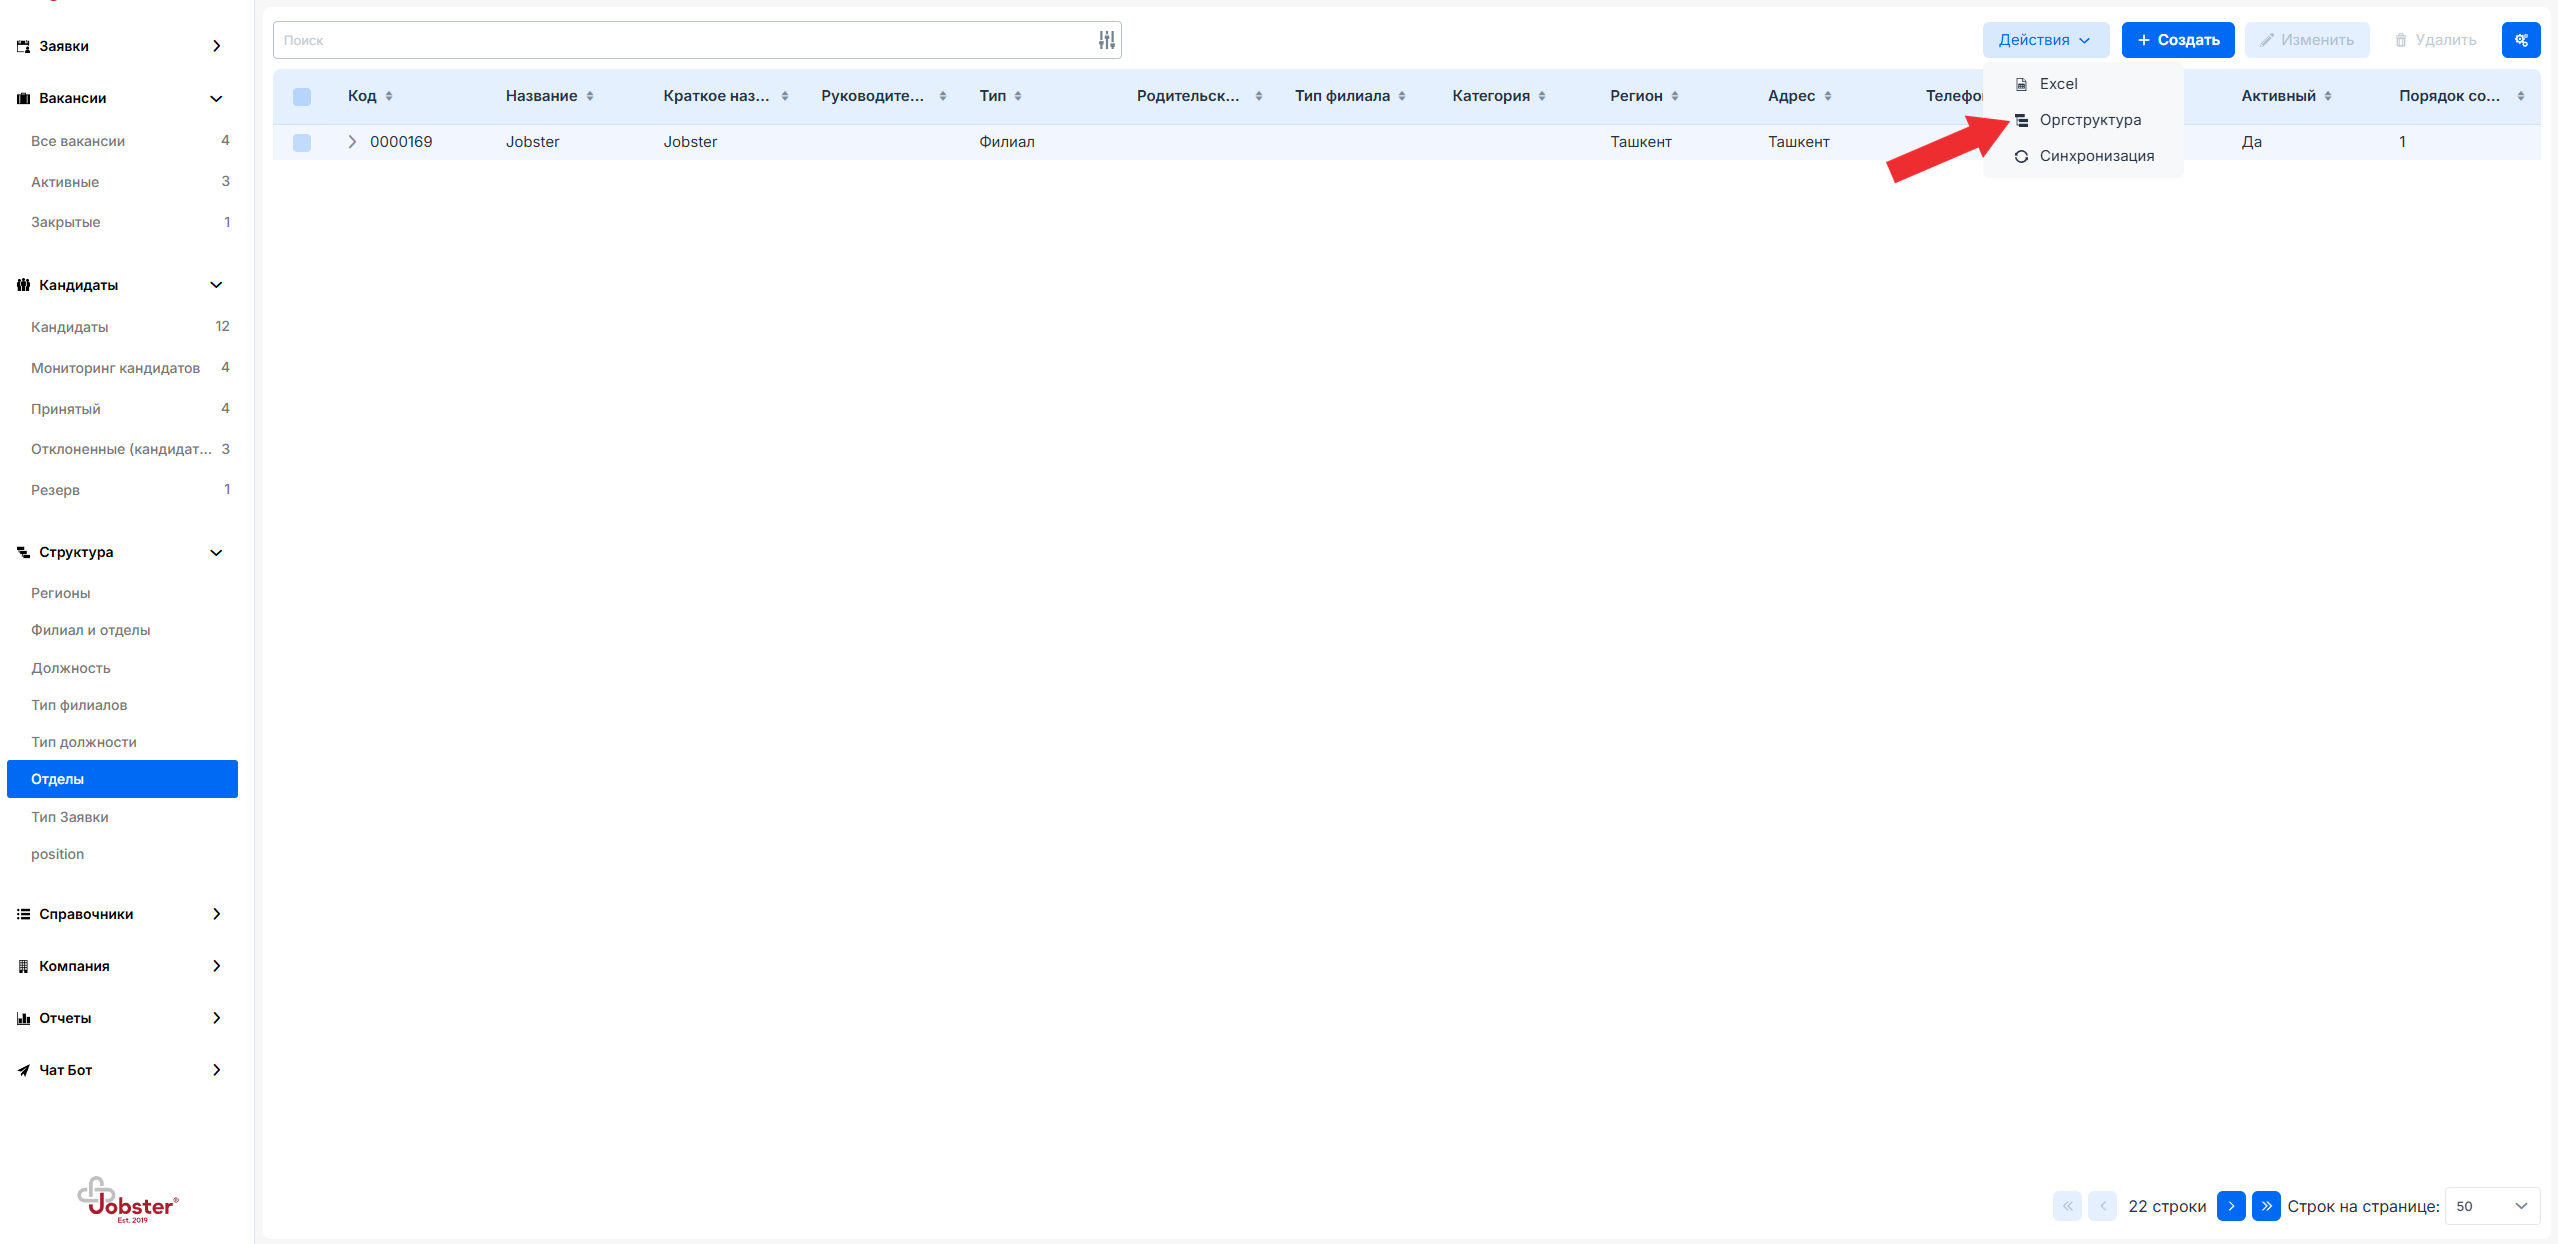Jump to the last page arrow

(2265, 1206)
